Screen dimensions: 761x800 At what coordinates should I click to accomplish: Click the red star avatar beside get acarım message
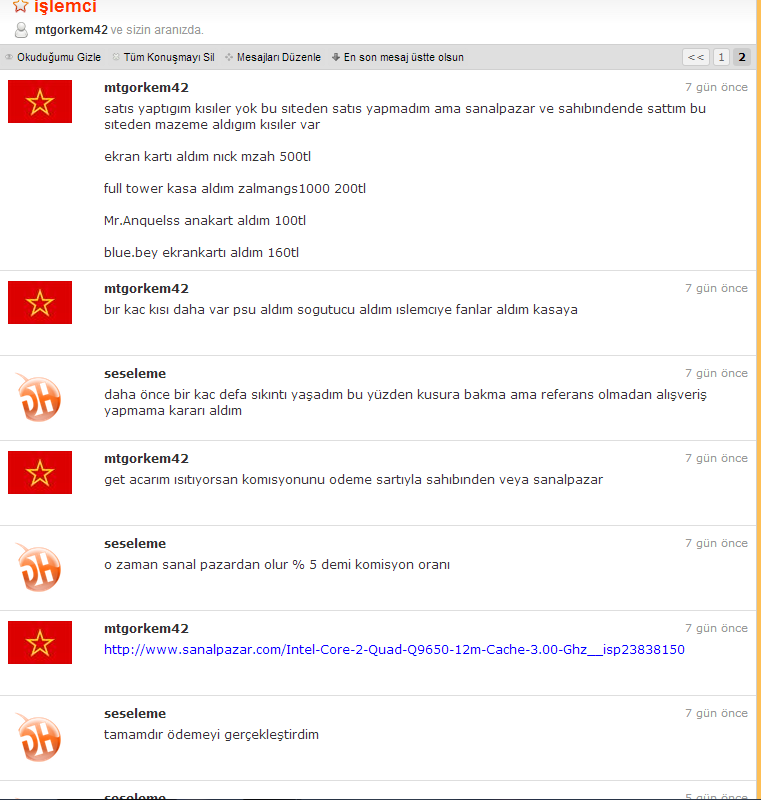tap(40, 472)
